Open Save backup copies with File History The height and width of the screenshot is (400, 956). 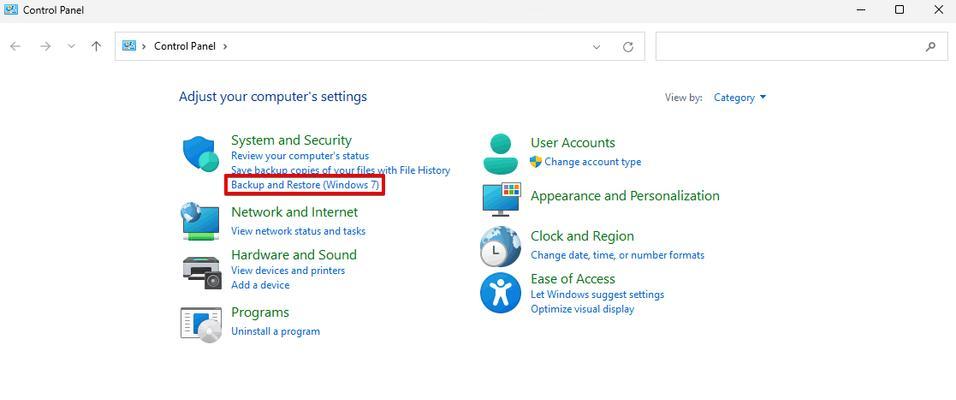[340, 170]
